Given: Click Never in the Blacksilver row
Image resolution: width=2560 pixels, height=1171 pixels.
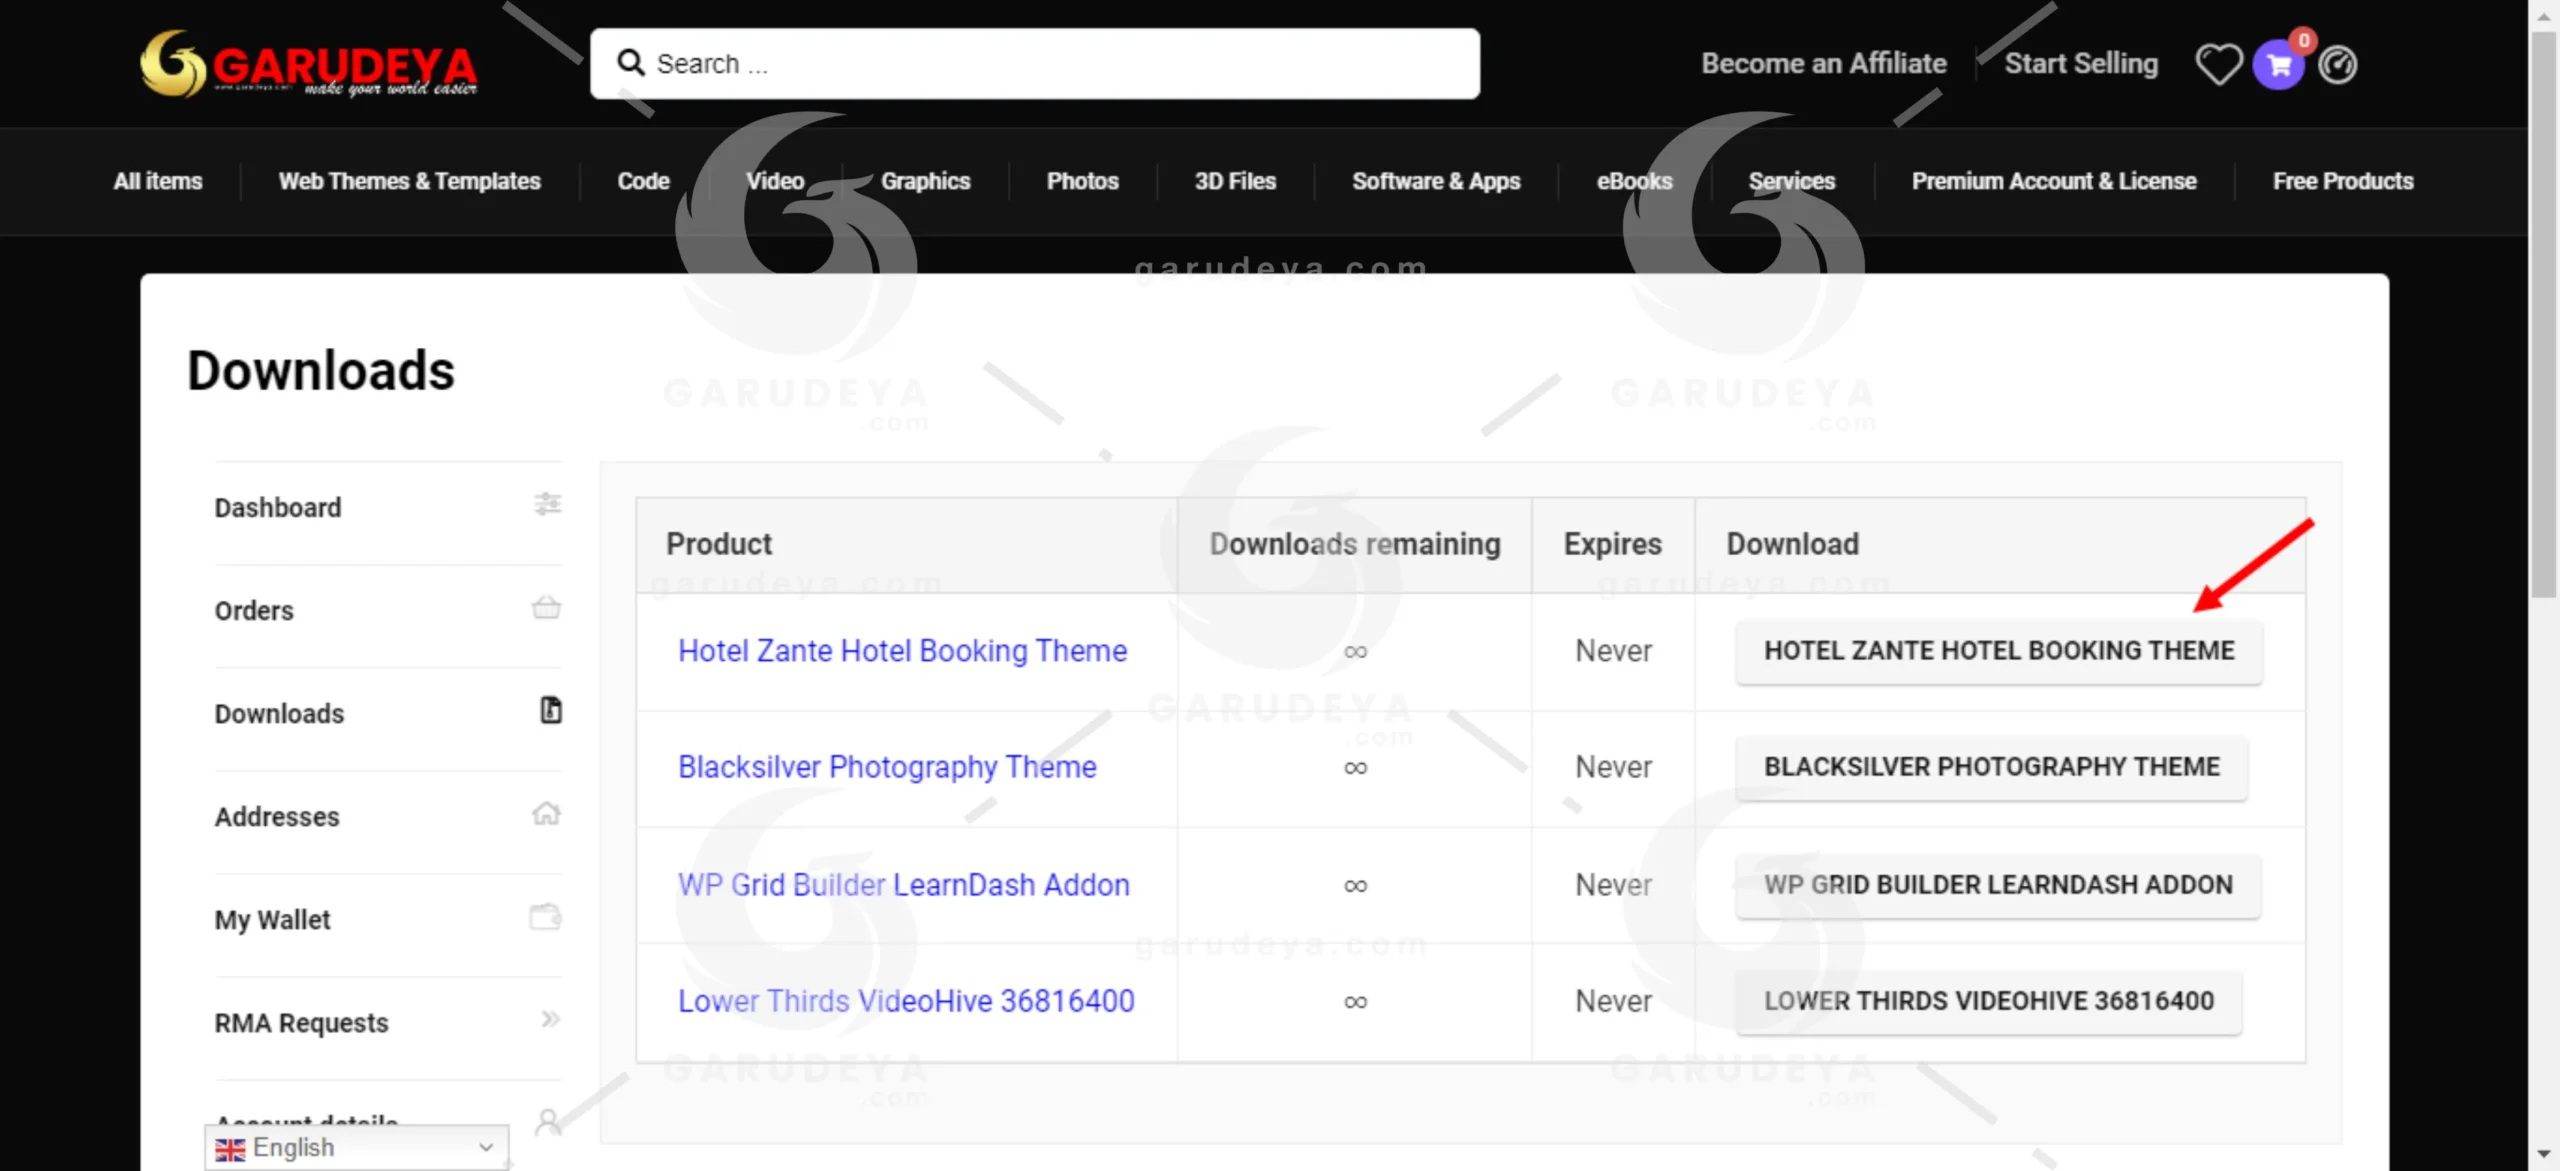Looking at the screenshot, I should [1613, 766].
